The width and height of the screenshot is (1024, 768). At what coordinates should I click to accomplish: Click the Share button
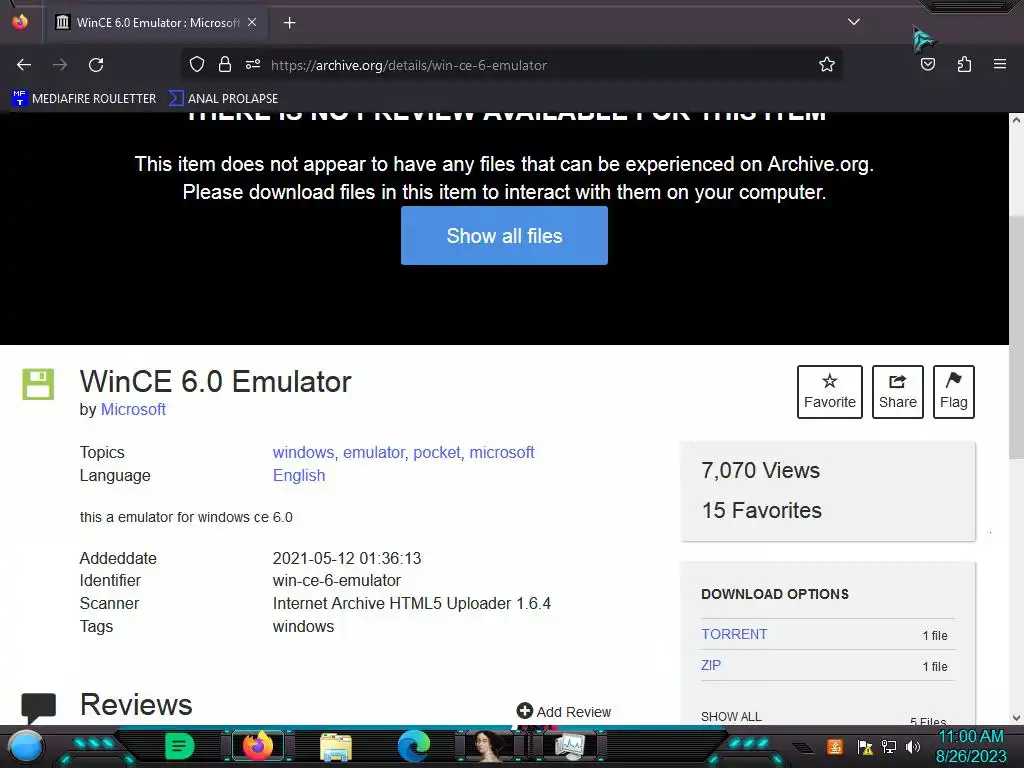pos(897,392)
